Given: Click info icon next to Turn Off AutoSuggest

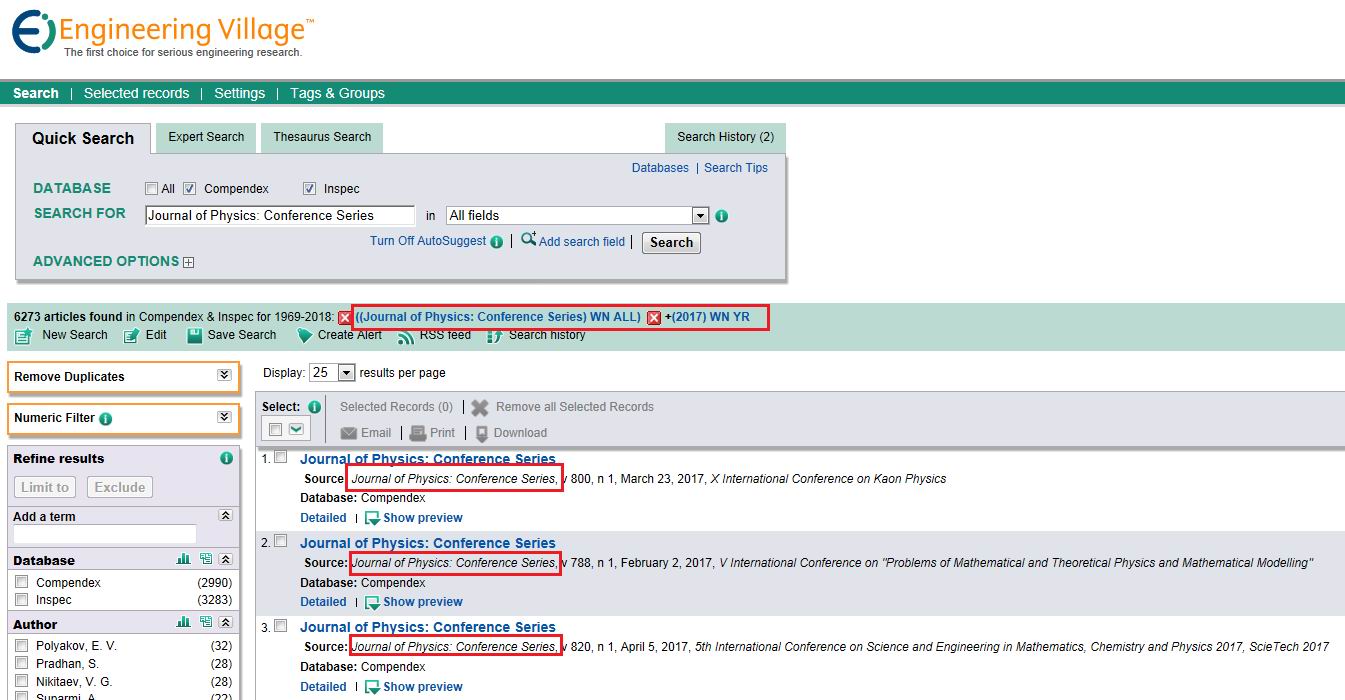Looking at the screenshot, I should pyautogui.click(x=497, y=242).
